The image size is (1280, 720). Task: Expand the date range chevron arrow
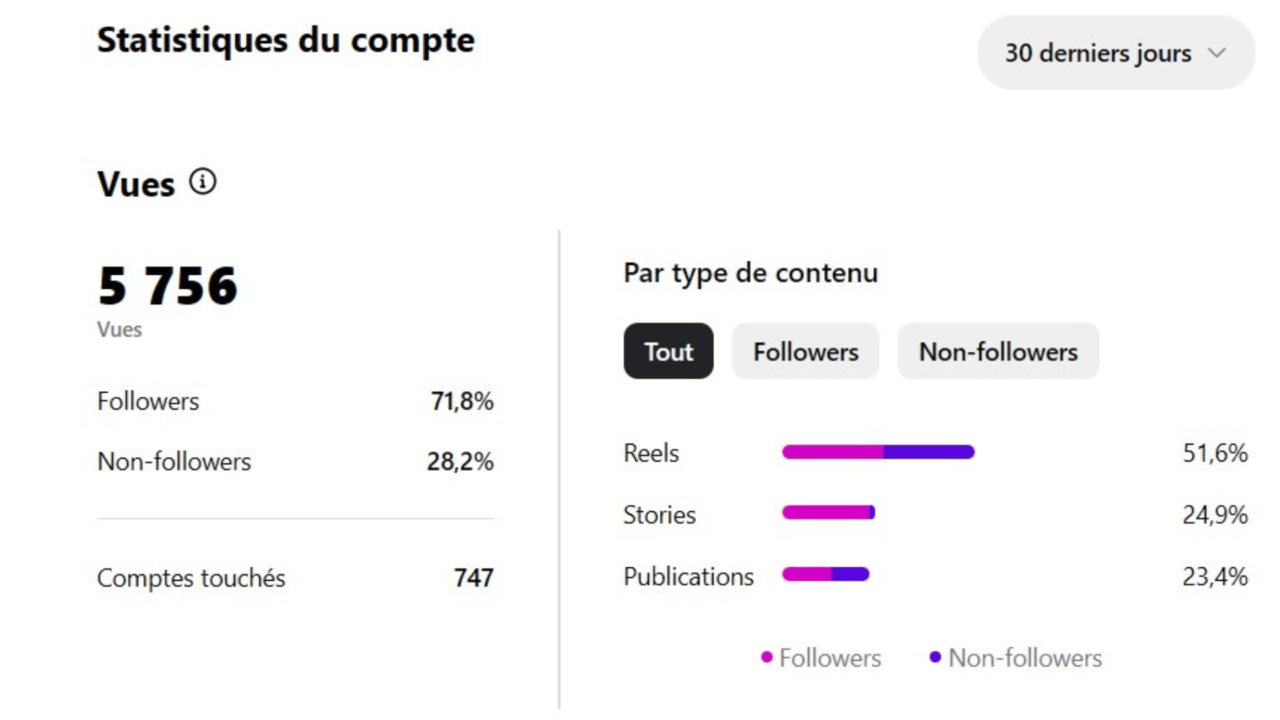click(x=1216, y=53)
